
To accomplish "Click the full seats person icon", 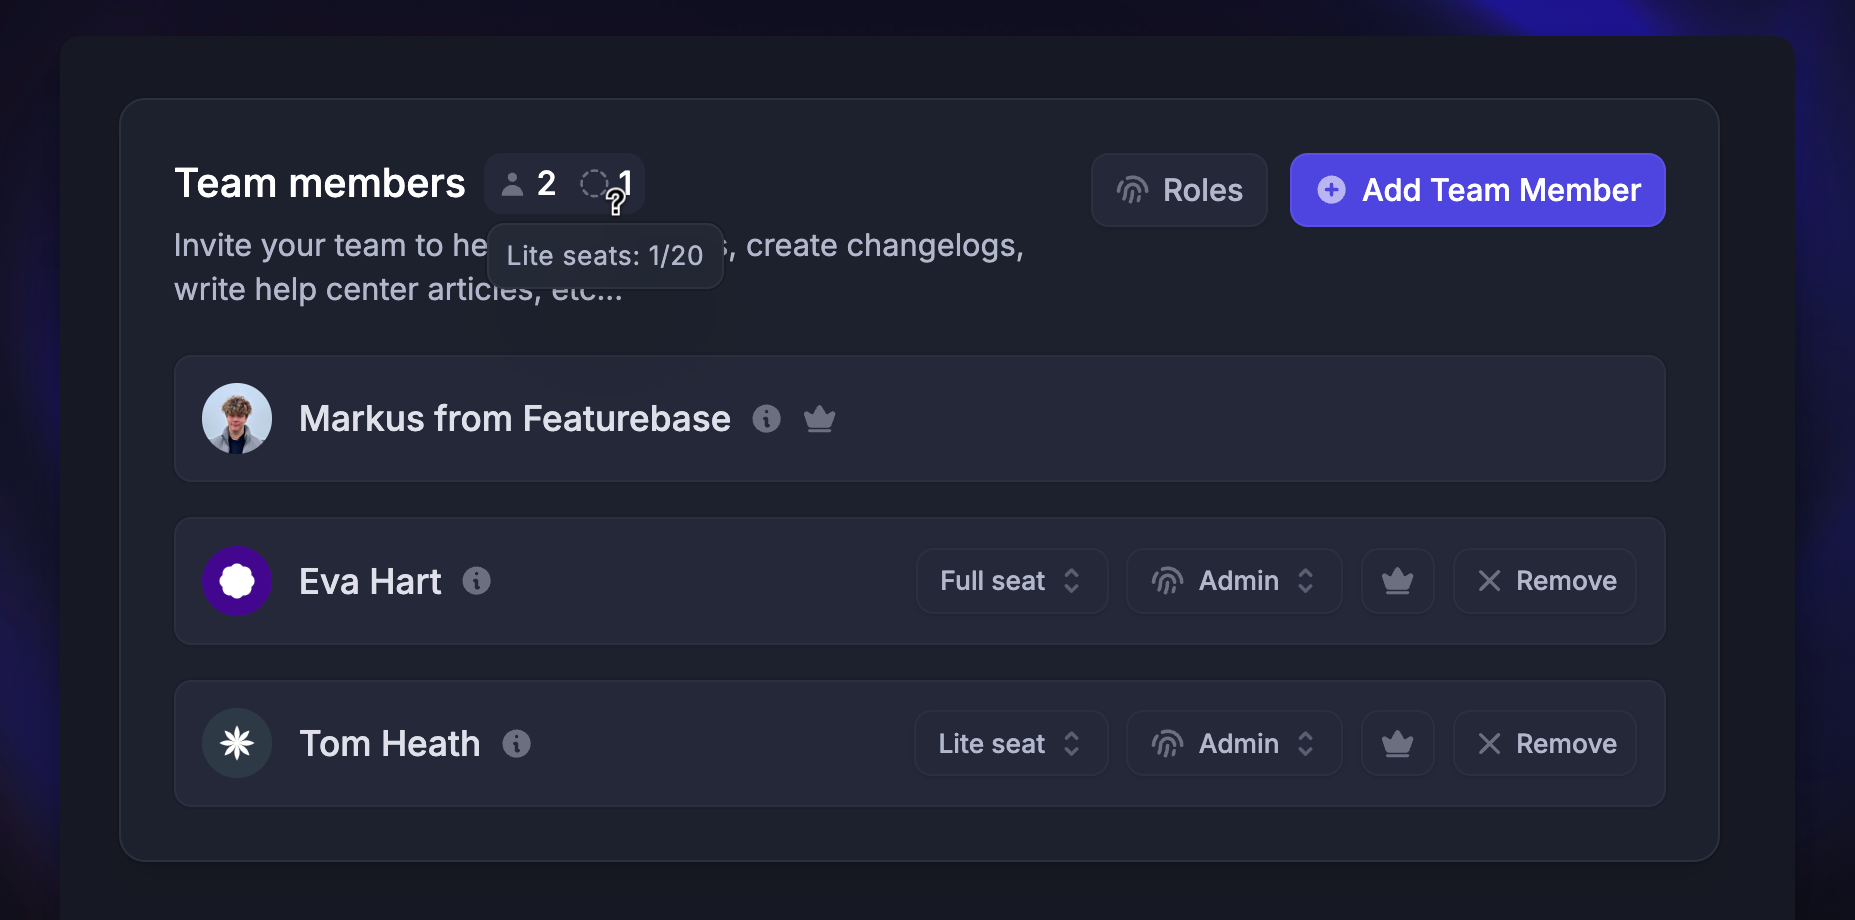I will point(513,183).
